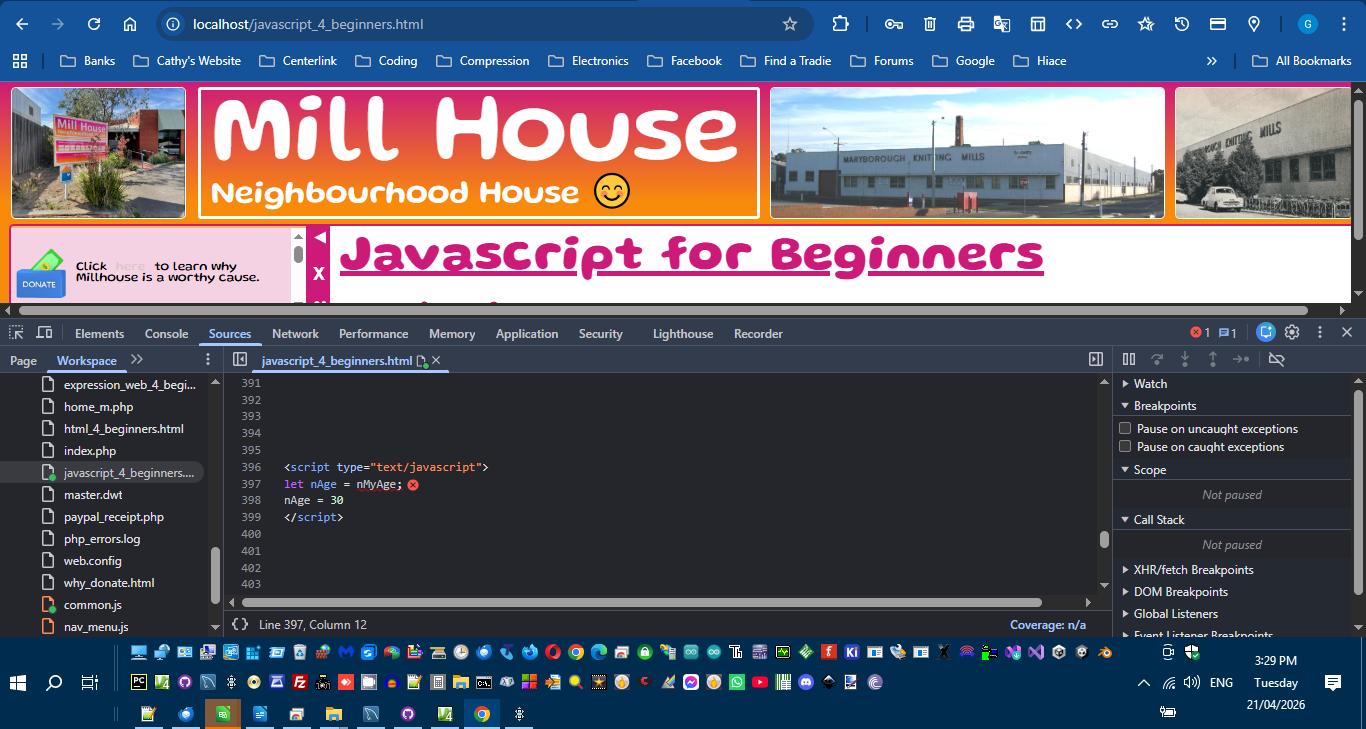Open the All Bookmarks folder

point(1301,61)
